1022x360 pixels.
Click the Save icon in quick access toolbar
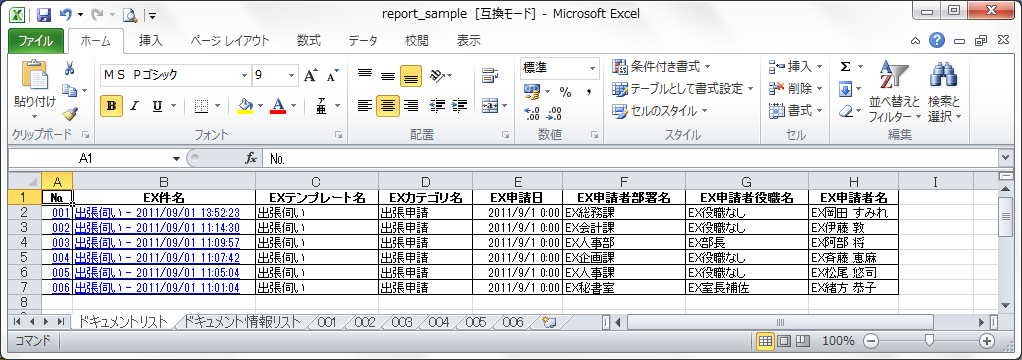[44, 14]
